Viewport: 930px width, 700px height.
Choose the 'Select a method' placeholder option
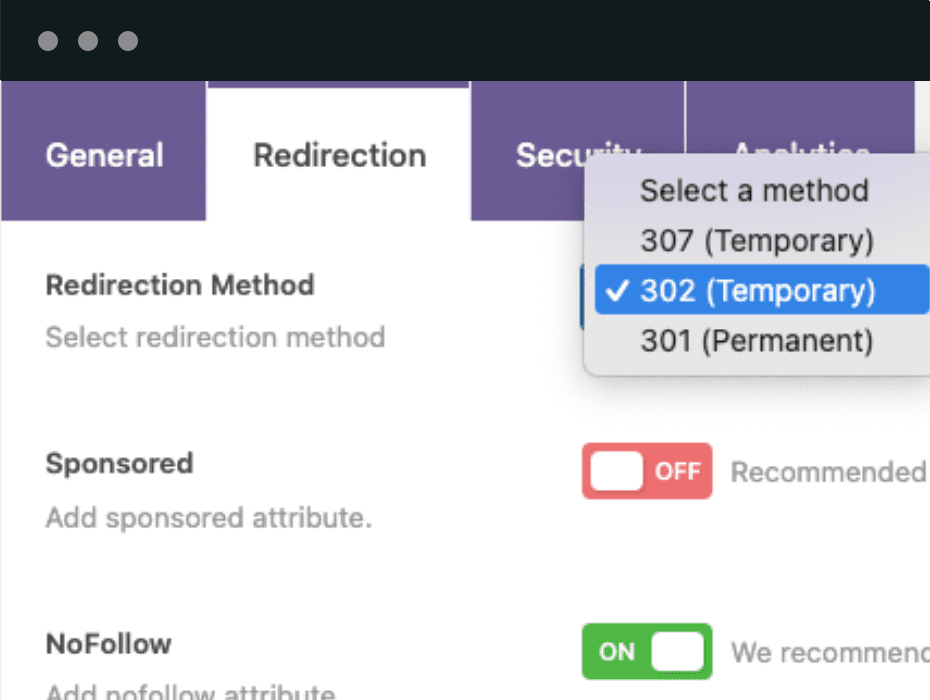click(754, 190)
